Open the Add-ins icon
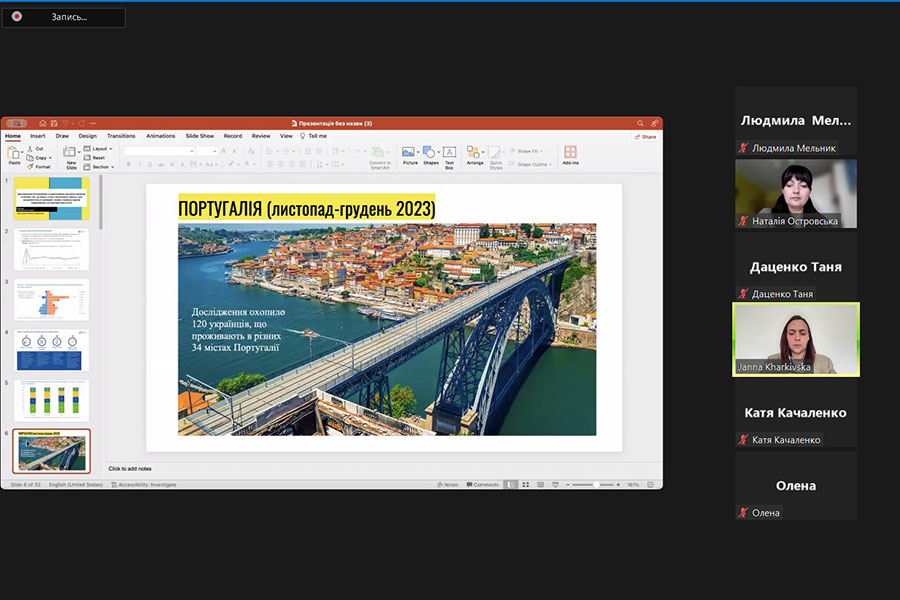This screenshot has width=900, height=600. coord(570,153)
